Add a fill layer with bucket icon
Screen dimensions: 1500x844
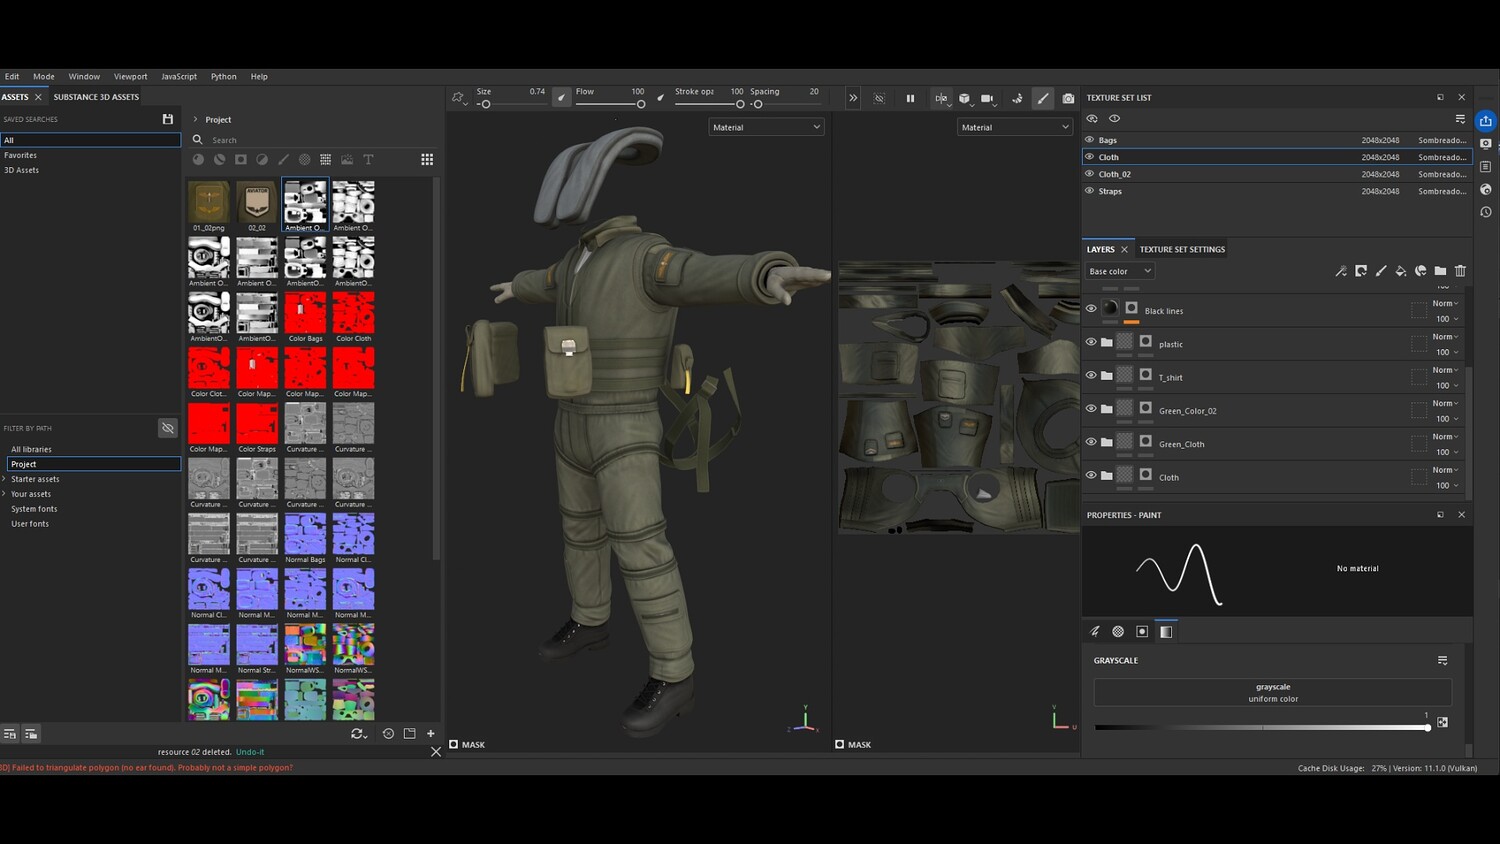coord(1401,271)
